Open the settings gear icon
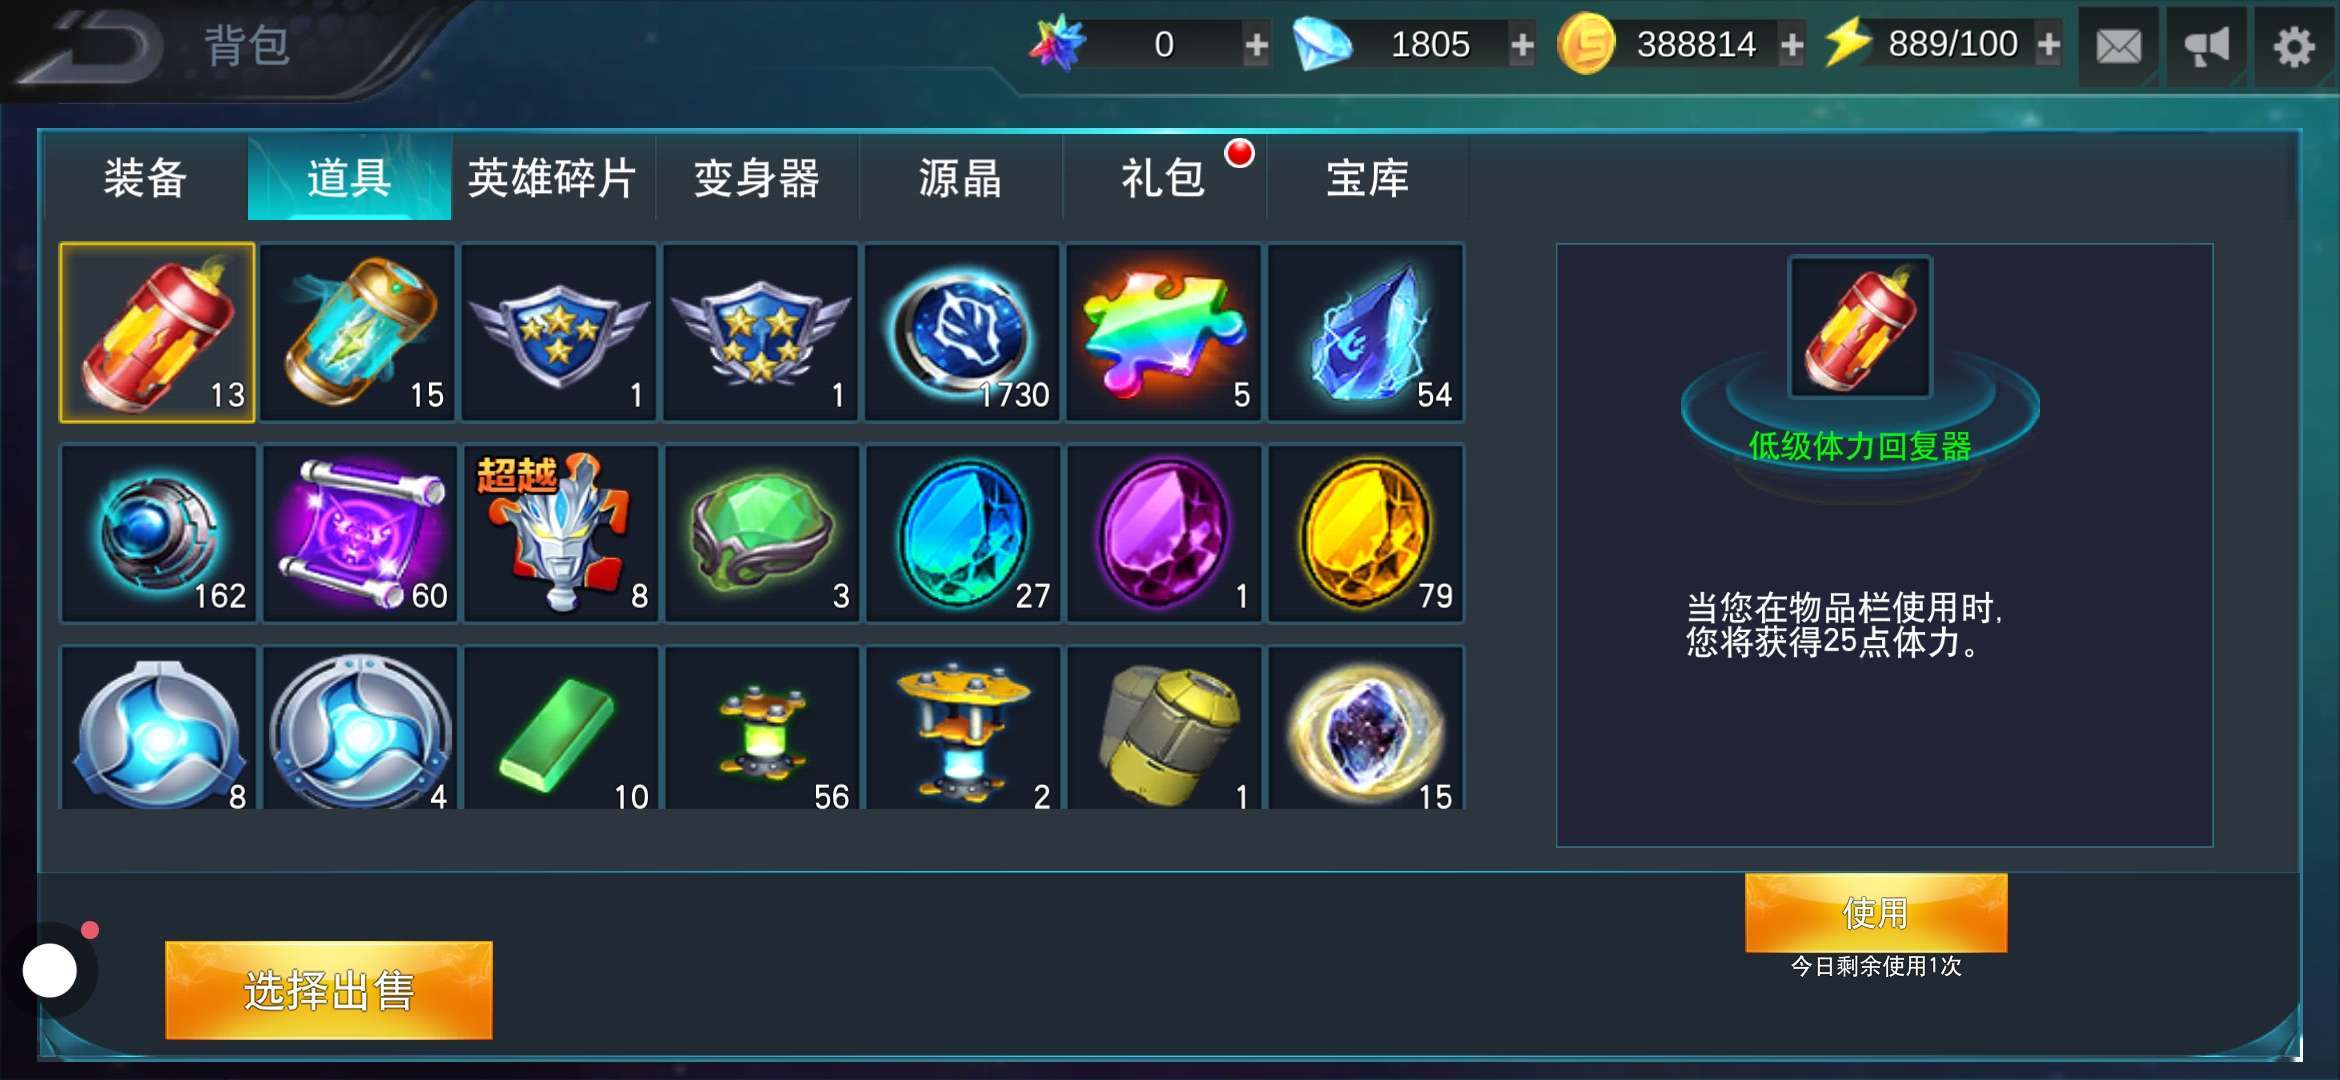 tap(2294, 46)
